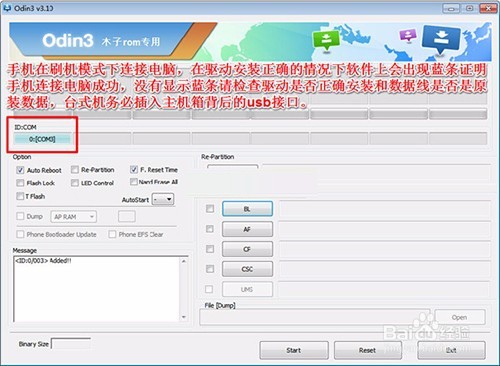Click the small box beside the AP RAM dropdown
This screenshot has width=500, height=366.
(x=127, y=217)
